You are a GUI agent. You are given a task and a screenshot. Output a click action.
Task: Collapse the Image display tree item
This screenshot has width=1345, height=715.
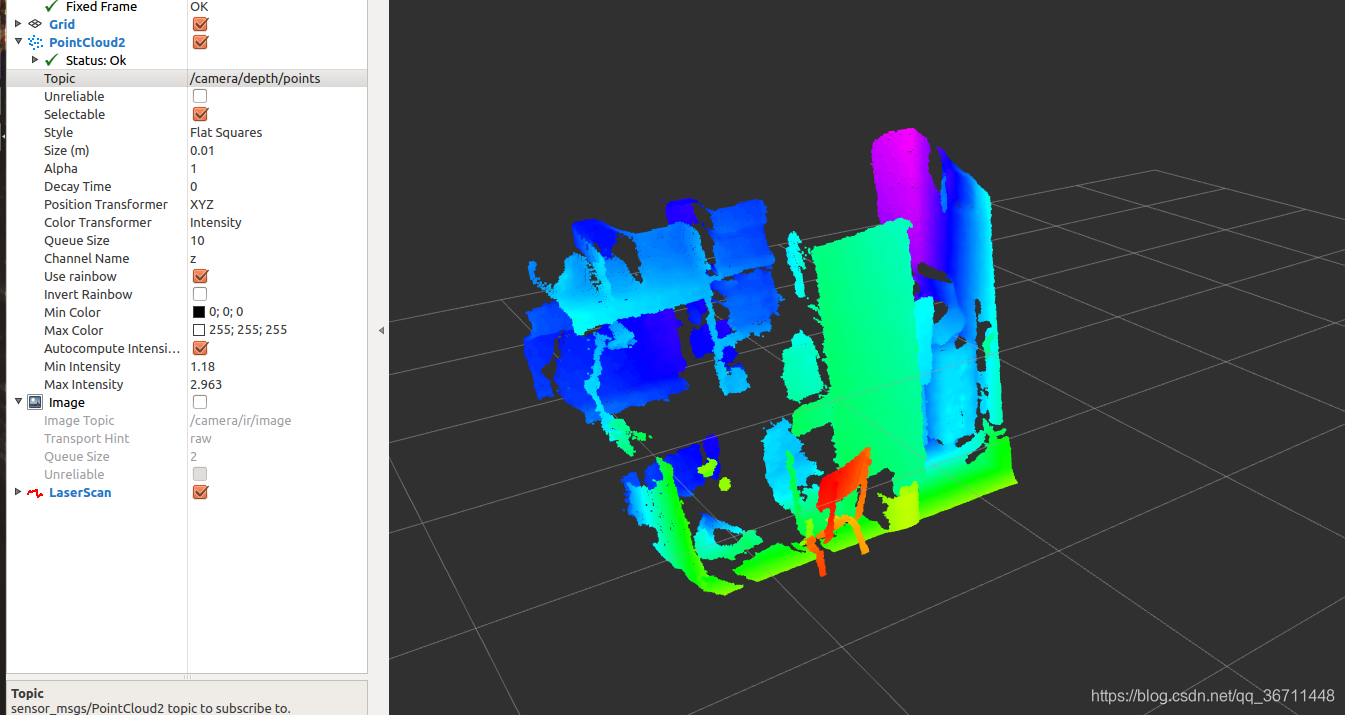pos(18,402)
